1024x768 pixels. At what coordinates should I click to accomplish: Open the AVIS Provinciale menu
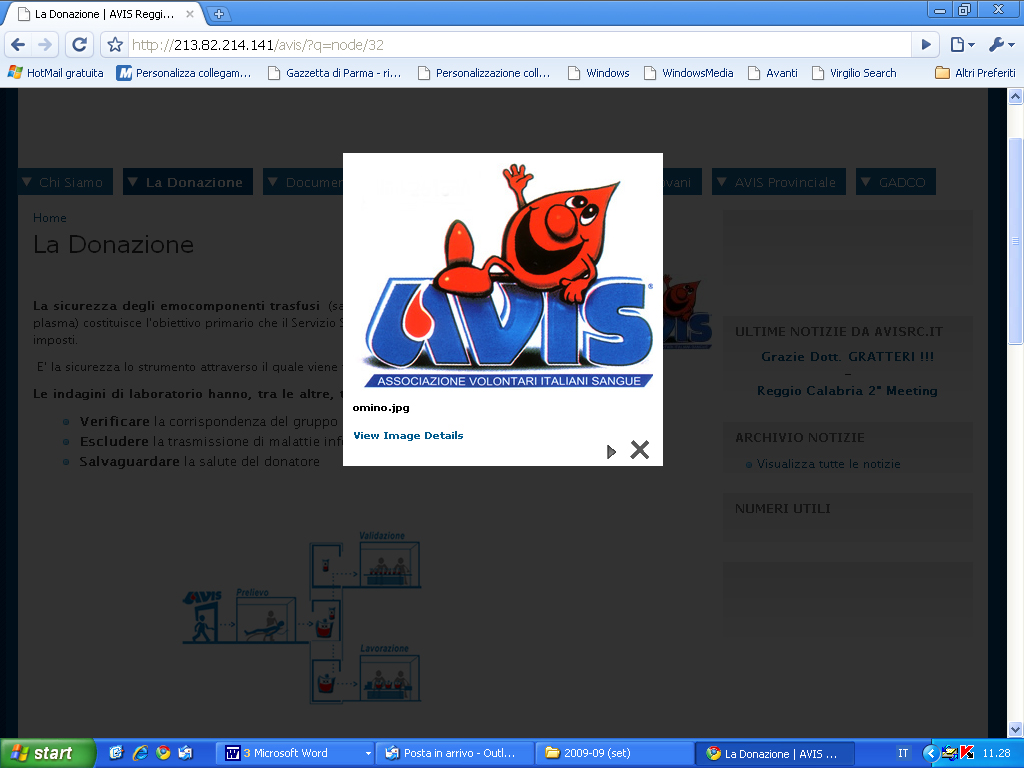(x=779, y=182)
